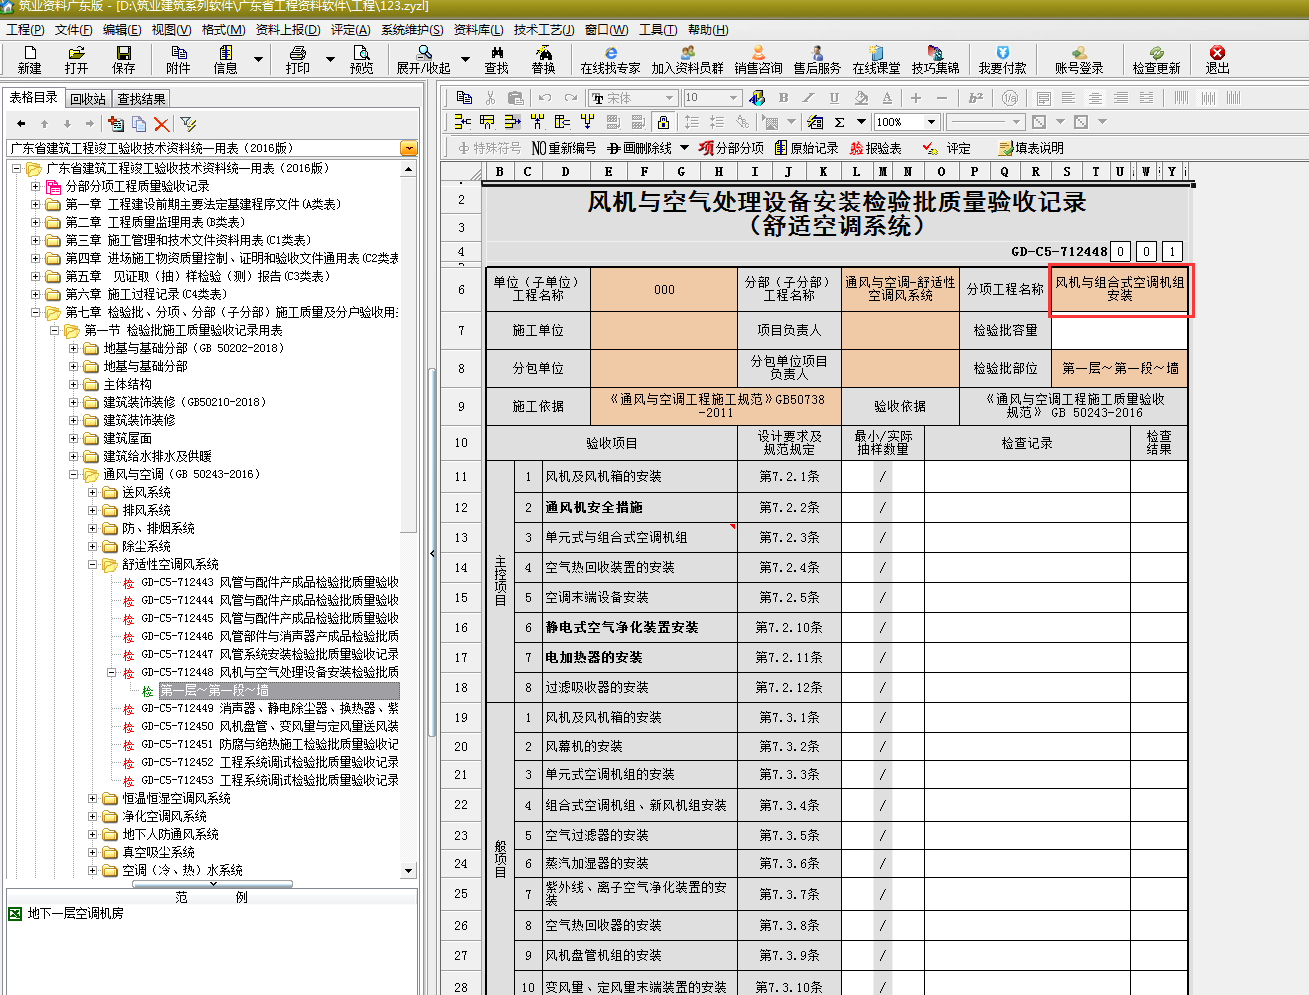Open the 技术工艺(J) menu

pyautogui.click(x=544, y=29)
